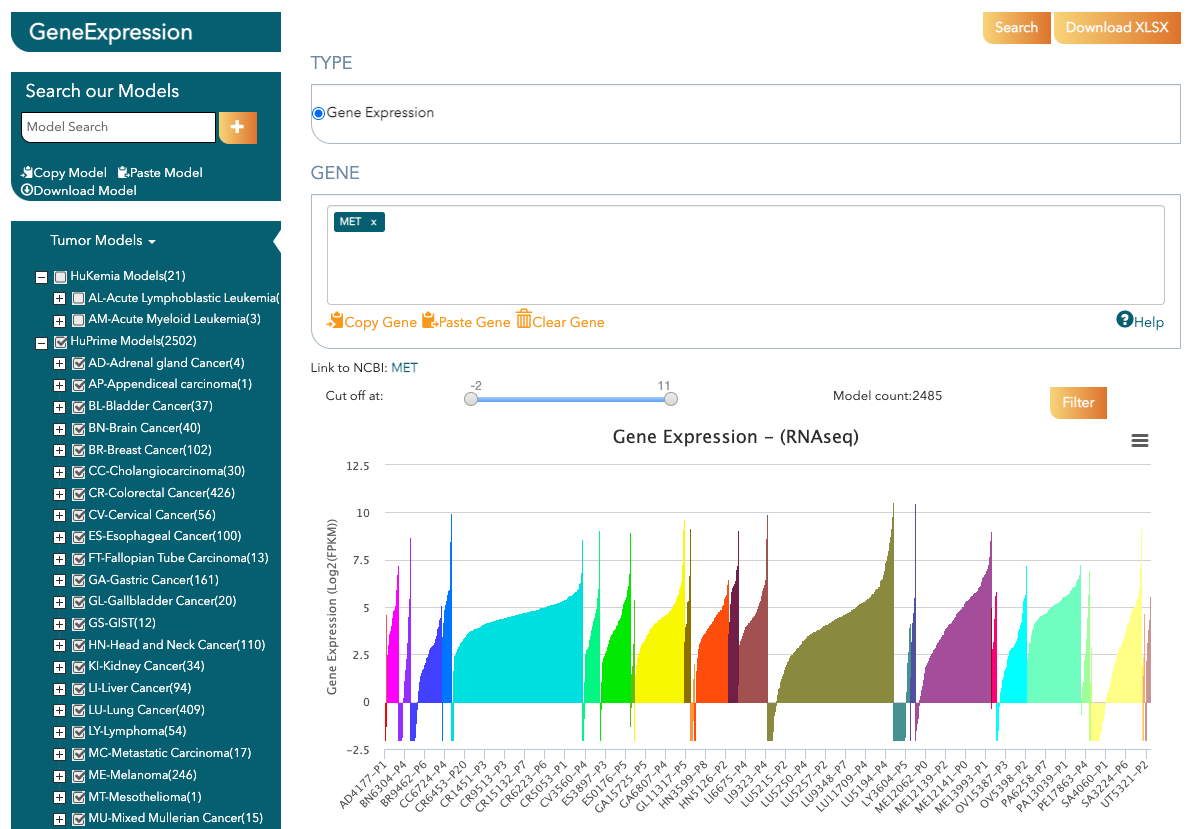
Task: Click the Paste Model icon
Action: pyautogui.click(x=123, y=173)
